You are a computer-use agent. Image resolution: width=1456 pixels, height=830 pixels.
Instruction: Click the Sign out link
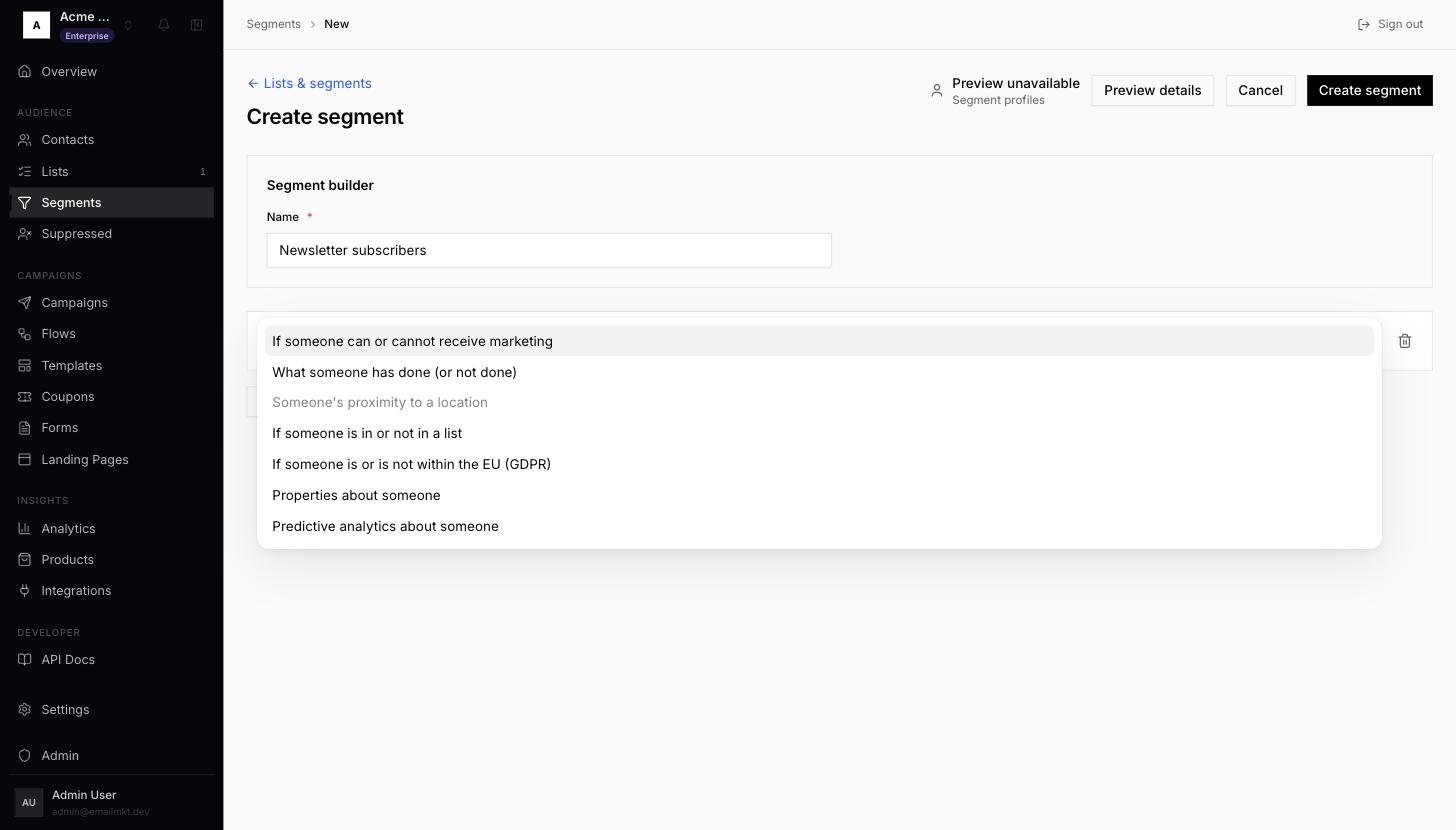[x=1390, y=24]
